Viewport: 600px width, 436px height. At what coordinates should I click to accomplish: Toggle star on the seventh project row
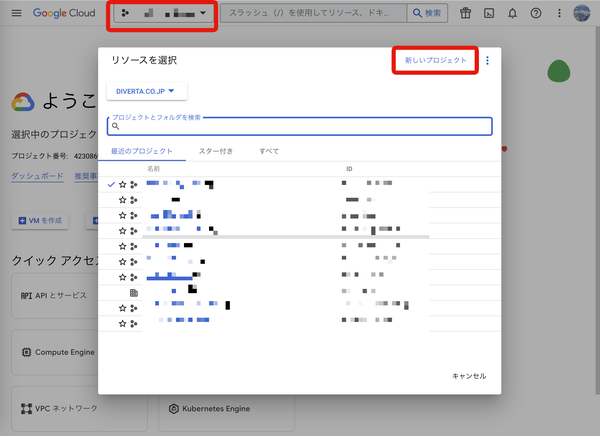[x=122, y=277]
